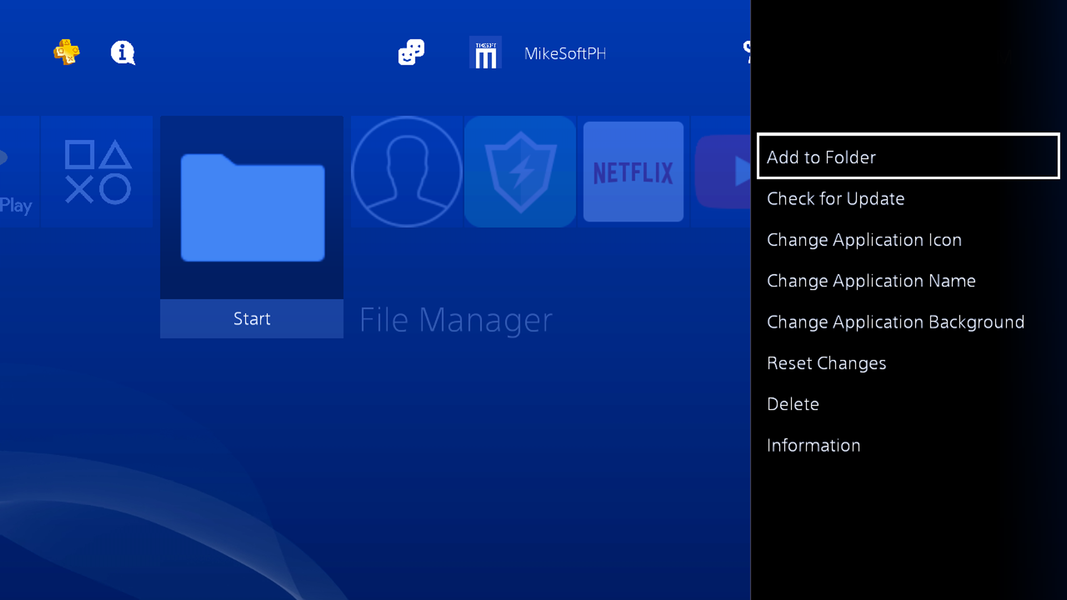Select the File Manager folder tile
The height and width of the screenshot is (600, 1067).
tap(251, 210)
